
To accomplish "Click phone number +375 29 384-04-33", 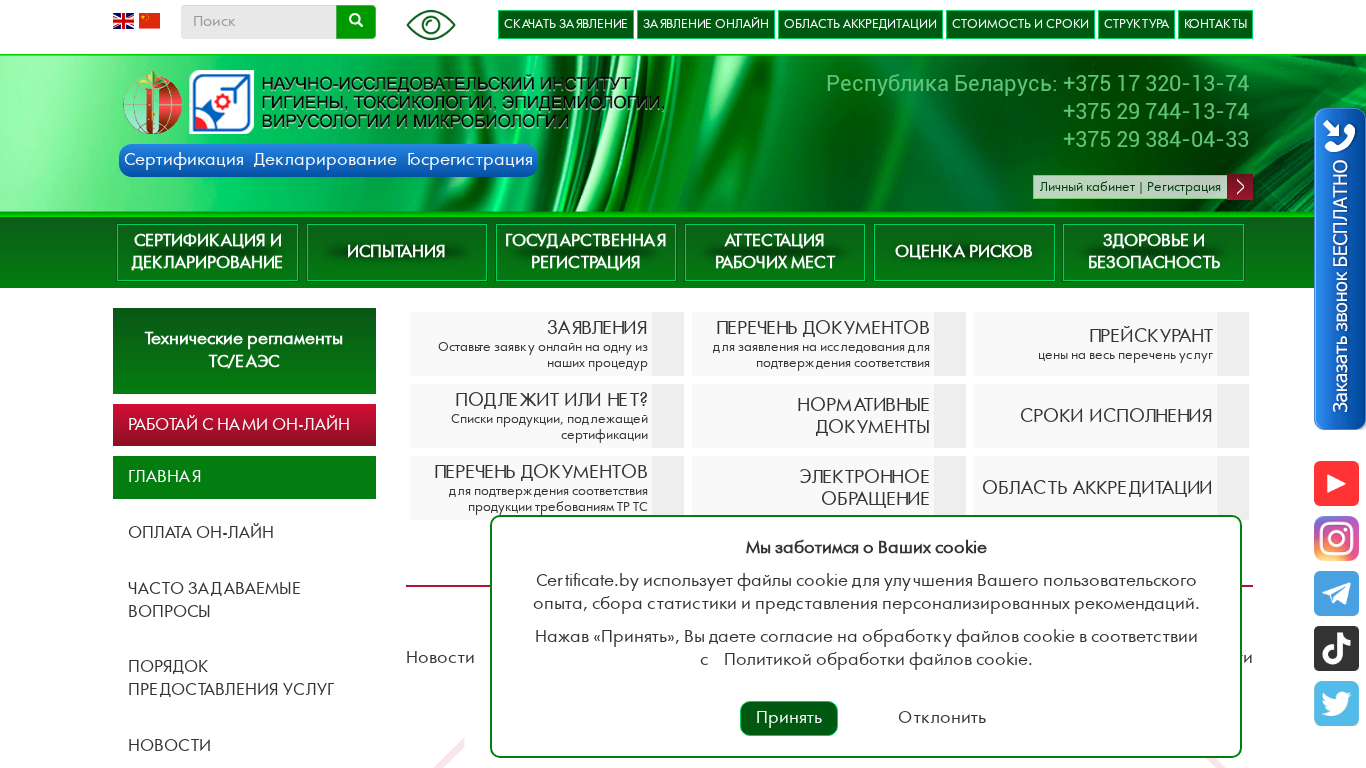I will pos(1155,139).
